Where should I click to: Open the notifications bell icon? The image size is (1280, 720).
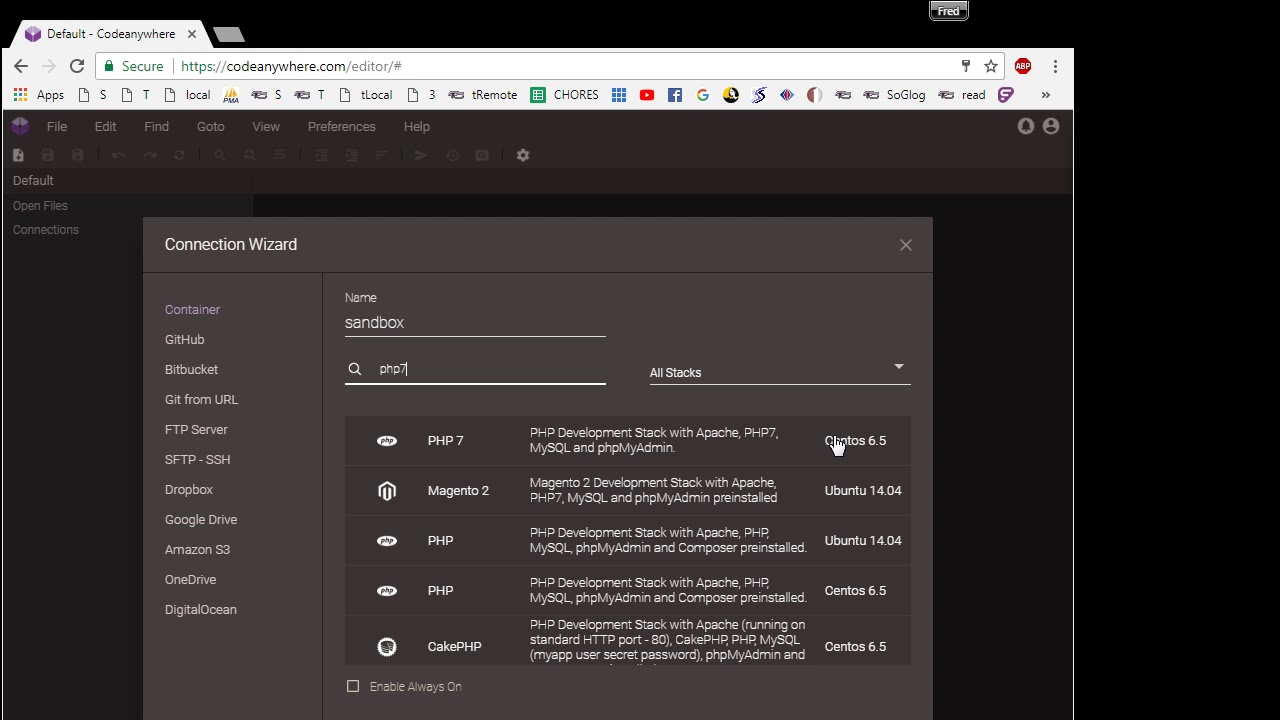click(1025, 126)
